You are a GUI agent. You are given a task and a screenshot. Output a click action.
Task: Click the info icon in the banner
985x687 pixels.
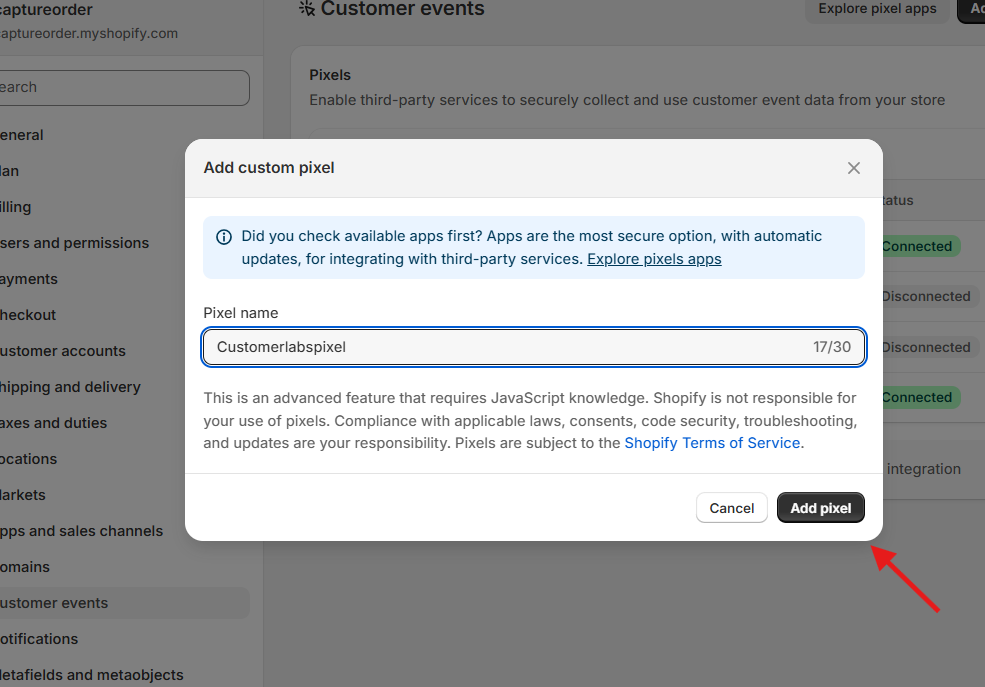coord(224,237)
